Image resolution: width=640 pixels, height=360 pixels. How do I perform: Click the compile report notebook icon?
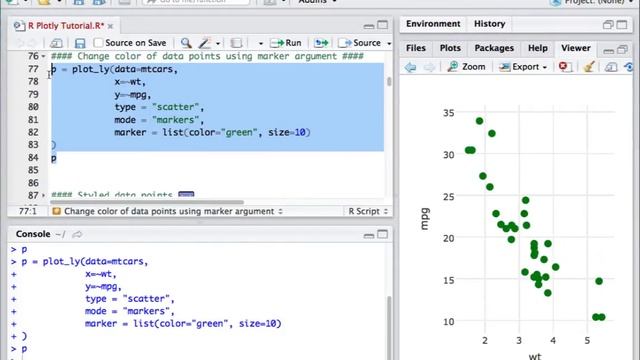(x=236, y=43)
